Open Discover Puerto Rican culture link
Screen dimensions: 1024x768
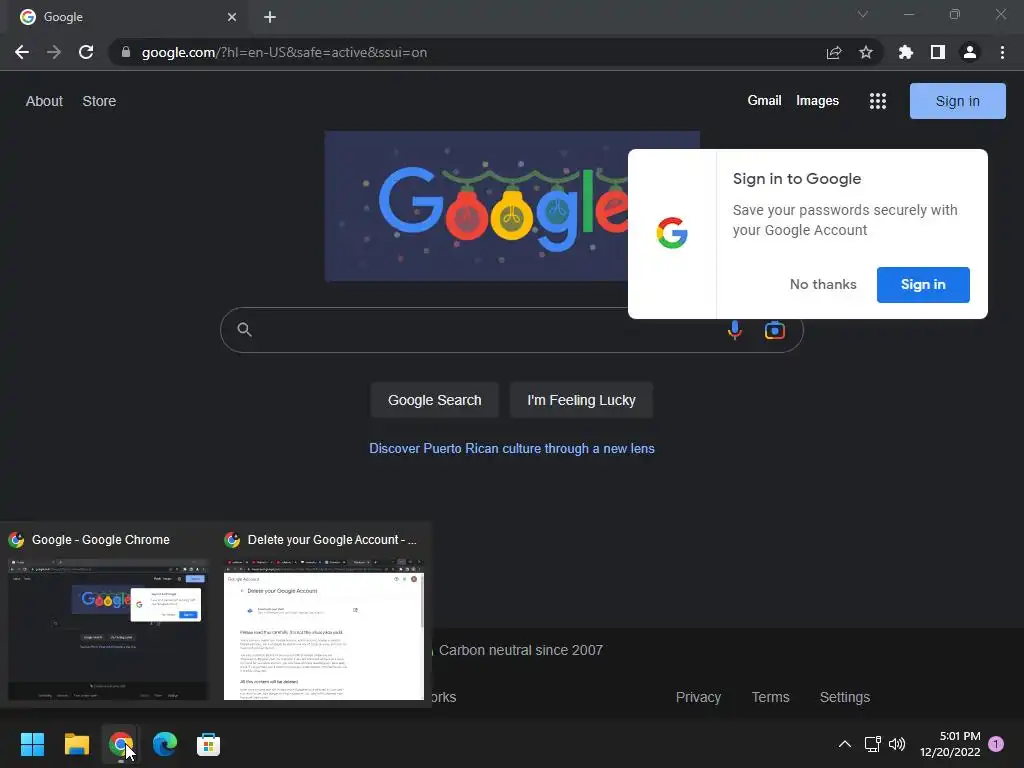pyautogui.click(x=511, y=449)
